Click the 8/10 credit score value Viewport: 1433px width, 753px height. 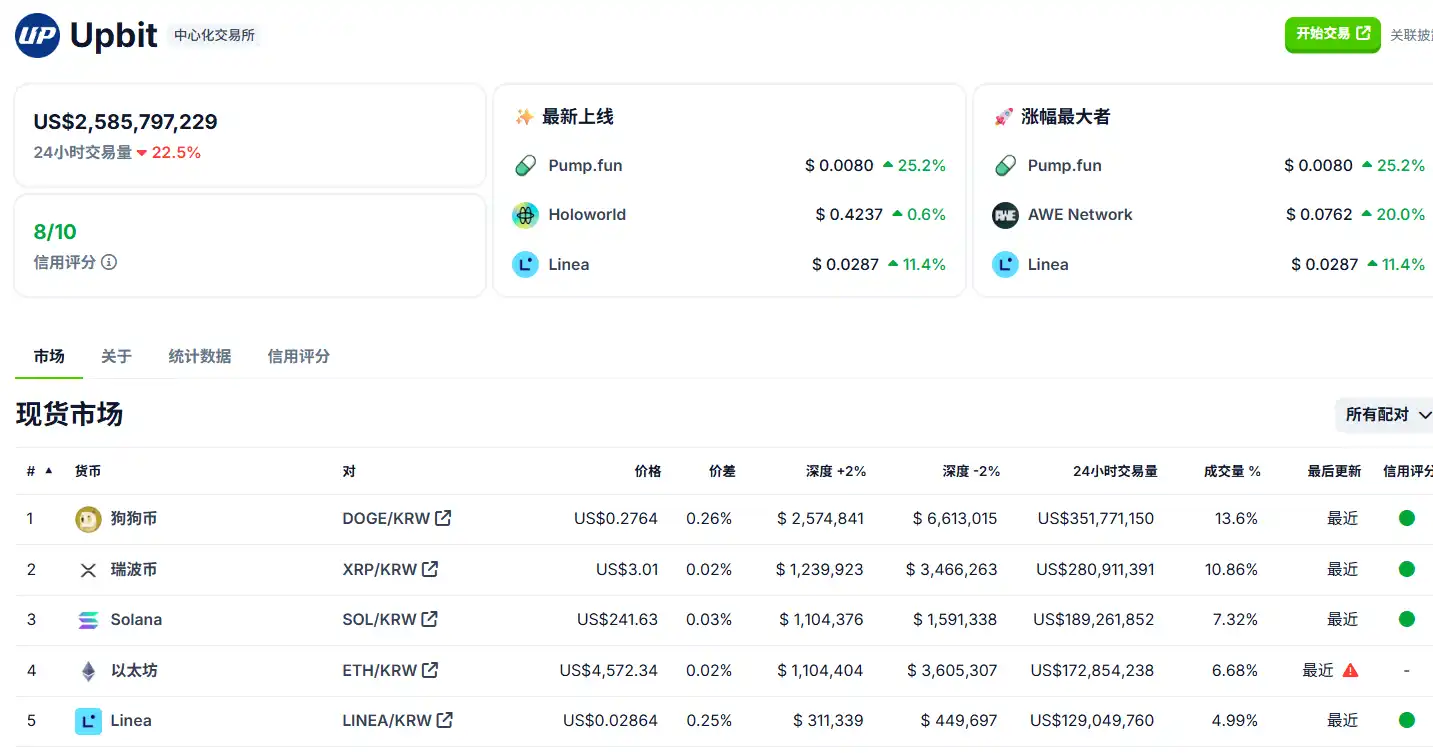pos(55,232)
